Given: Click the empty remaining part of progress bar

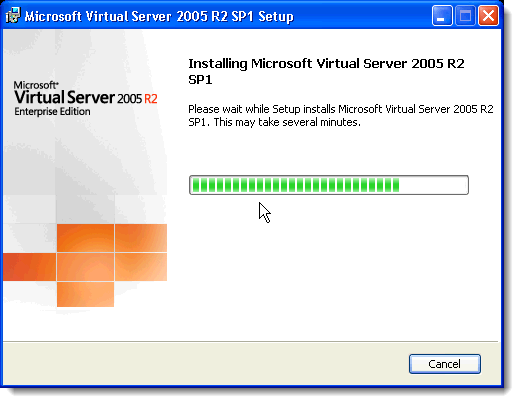Looking at the screenshot, I should click(x=433, y=185).
